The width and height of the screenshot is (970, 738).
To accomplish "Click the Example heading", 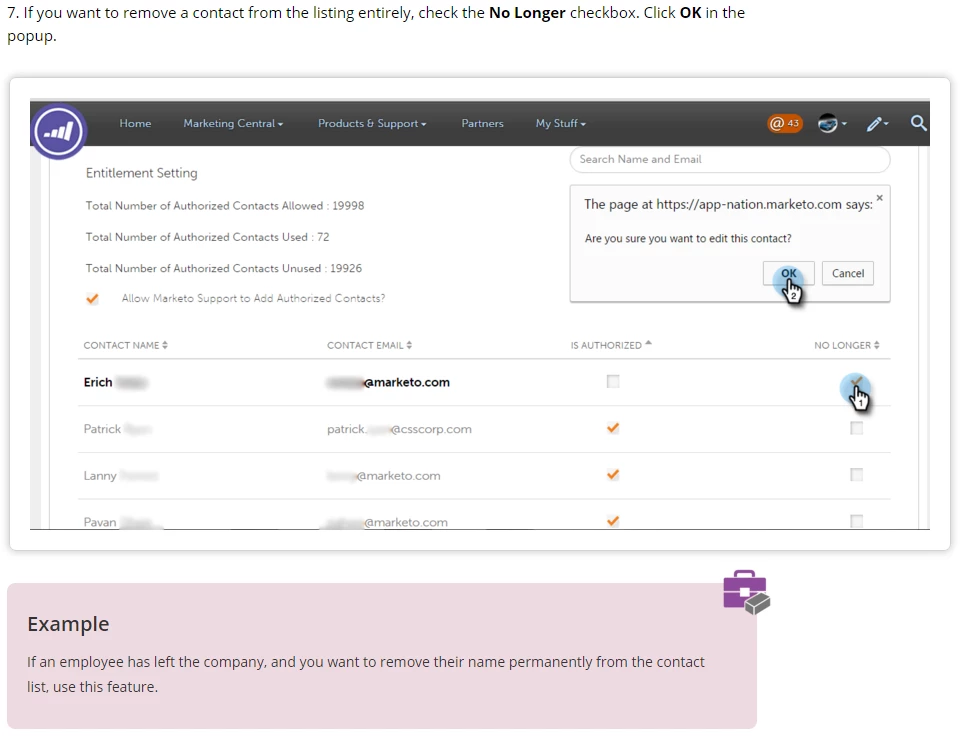I will click(x=68, y=624).
